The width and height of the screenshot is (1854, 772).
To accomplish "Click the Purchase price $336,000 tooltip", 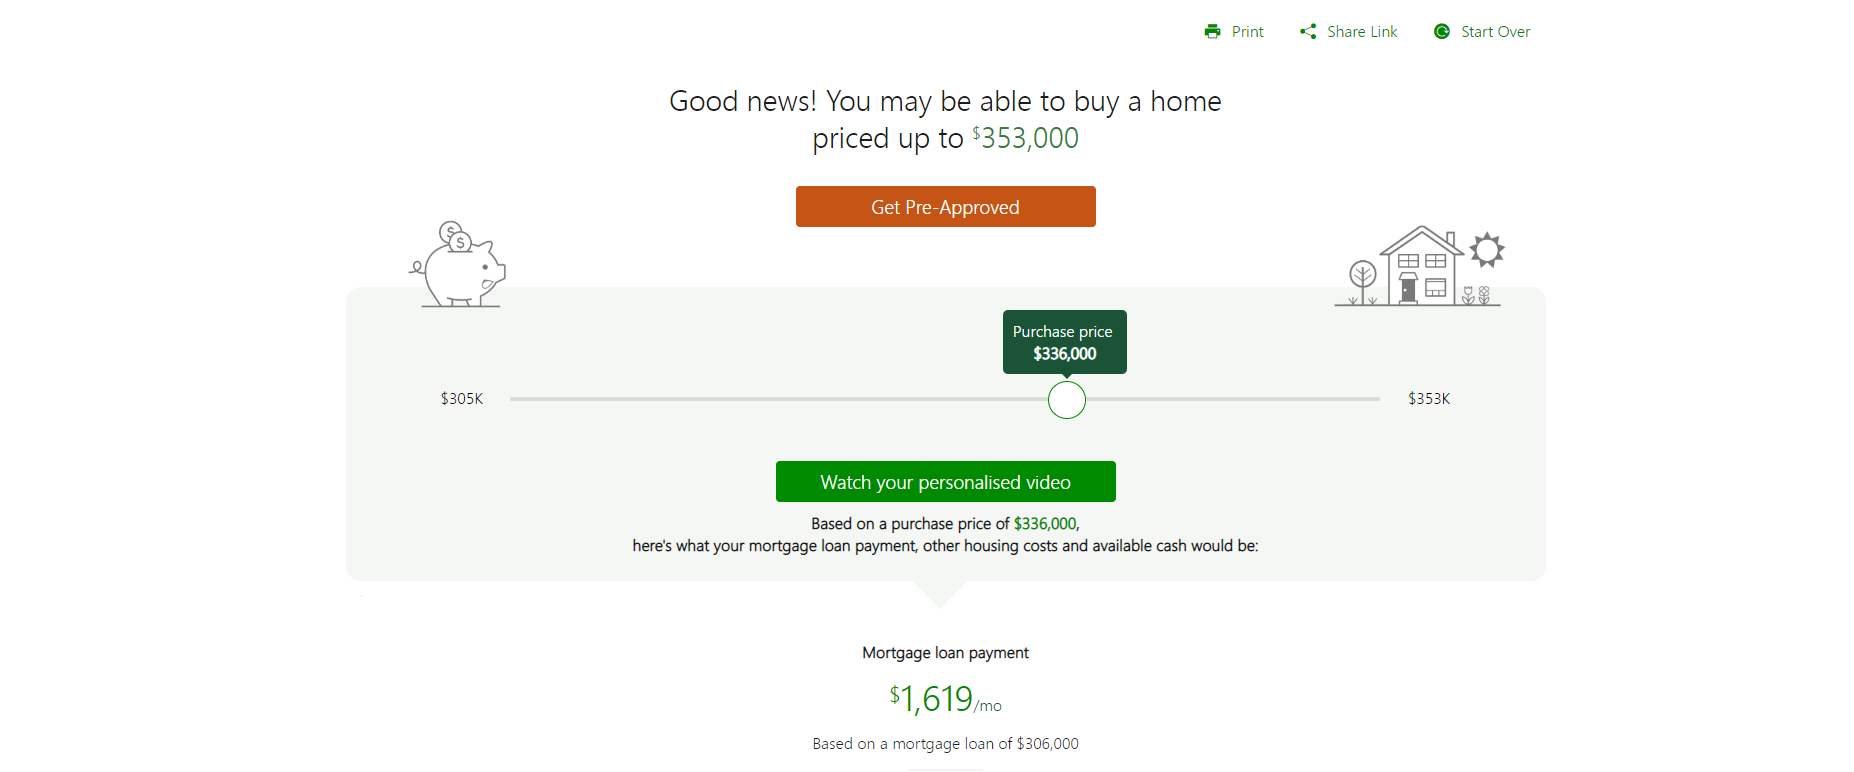I will tap(1065, 342).
